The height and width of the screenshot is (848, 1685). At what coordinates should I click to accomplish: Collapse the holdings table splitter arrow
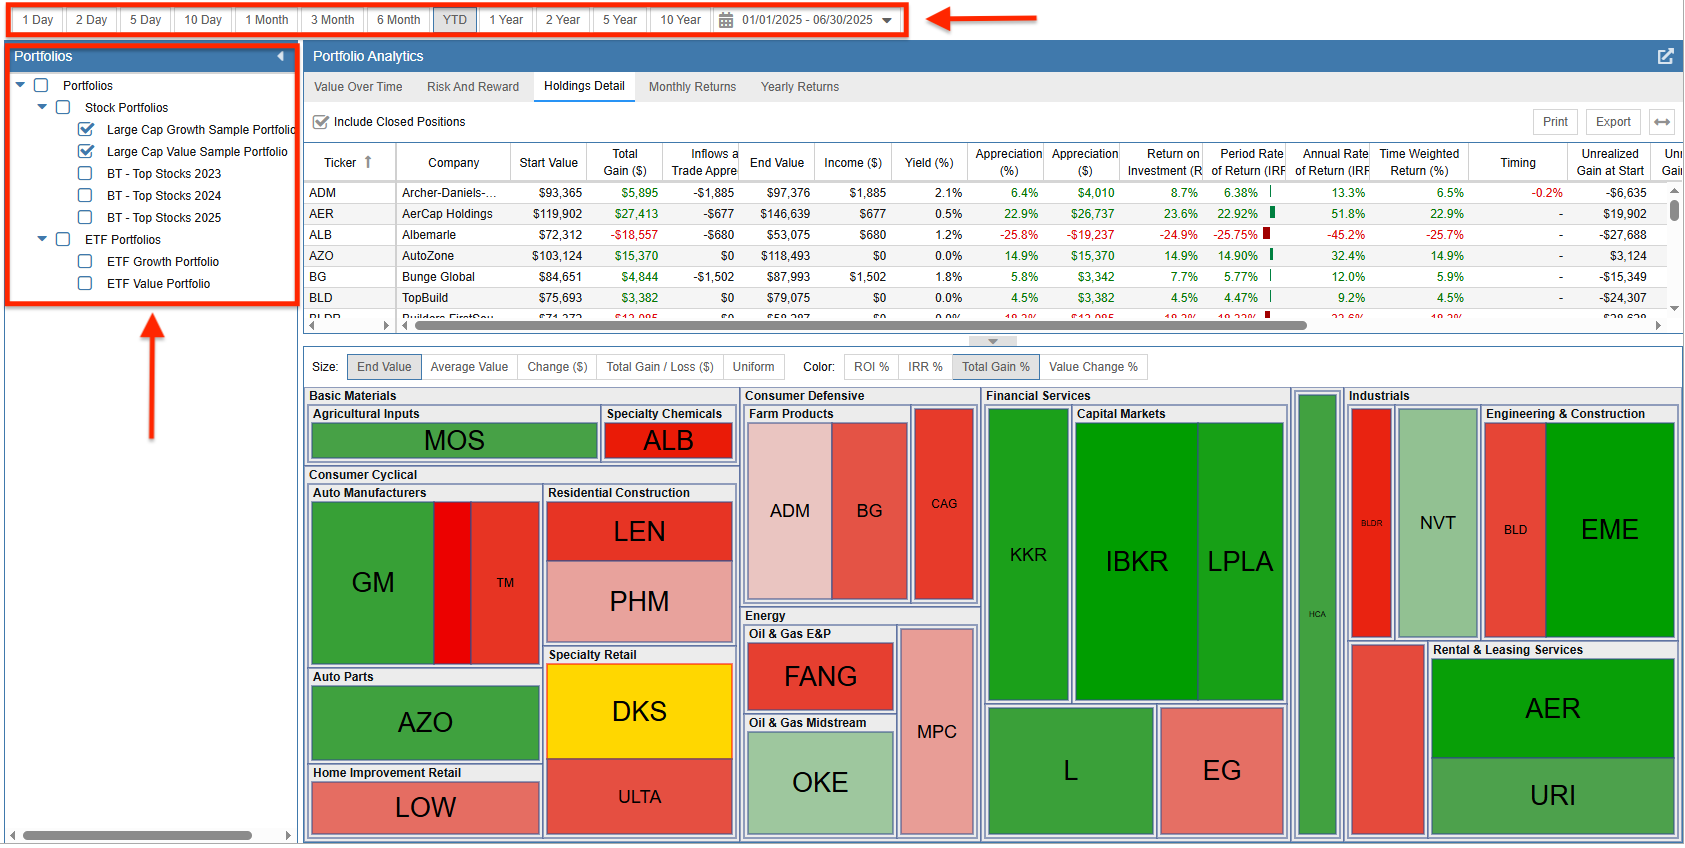(x=993, y=341)
